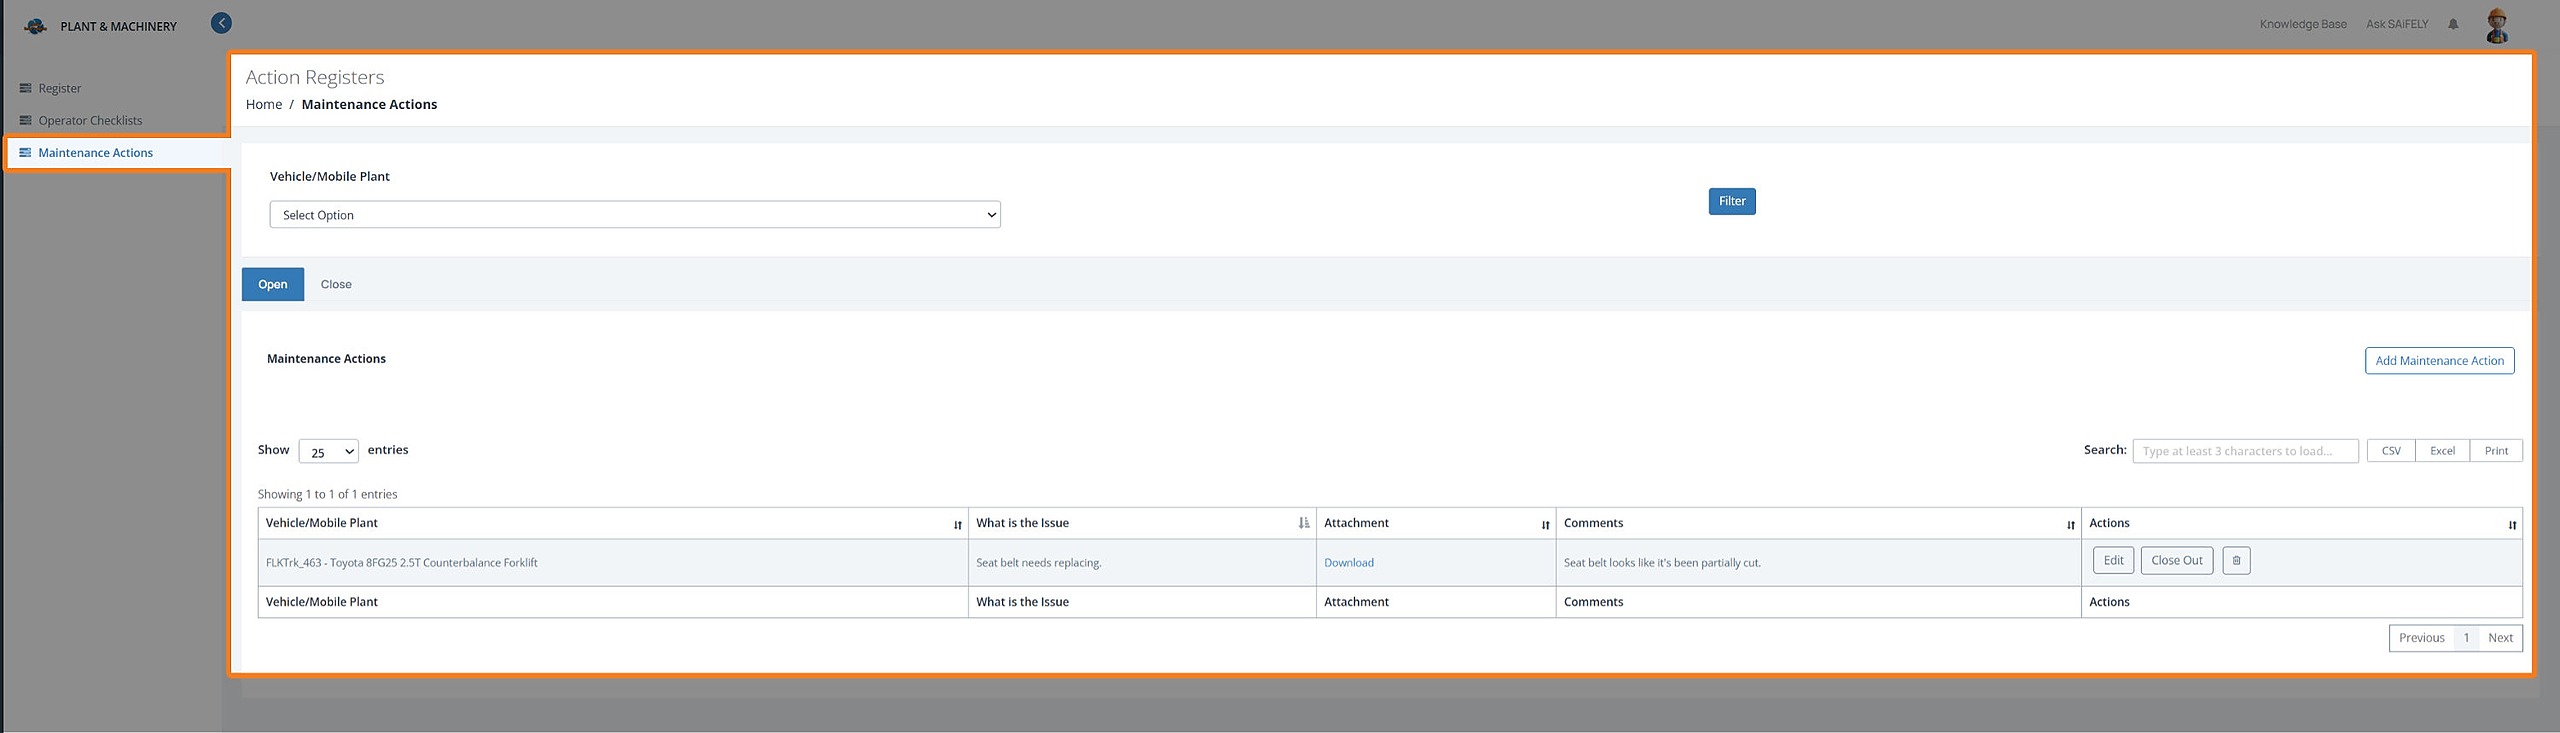The height and width of the screenshot is (733, 2560).
Task: Click the Maintenance Actions breadcrumb text
Action: 369,104
